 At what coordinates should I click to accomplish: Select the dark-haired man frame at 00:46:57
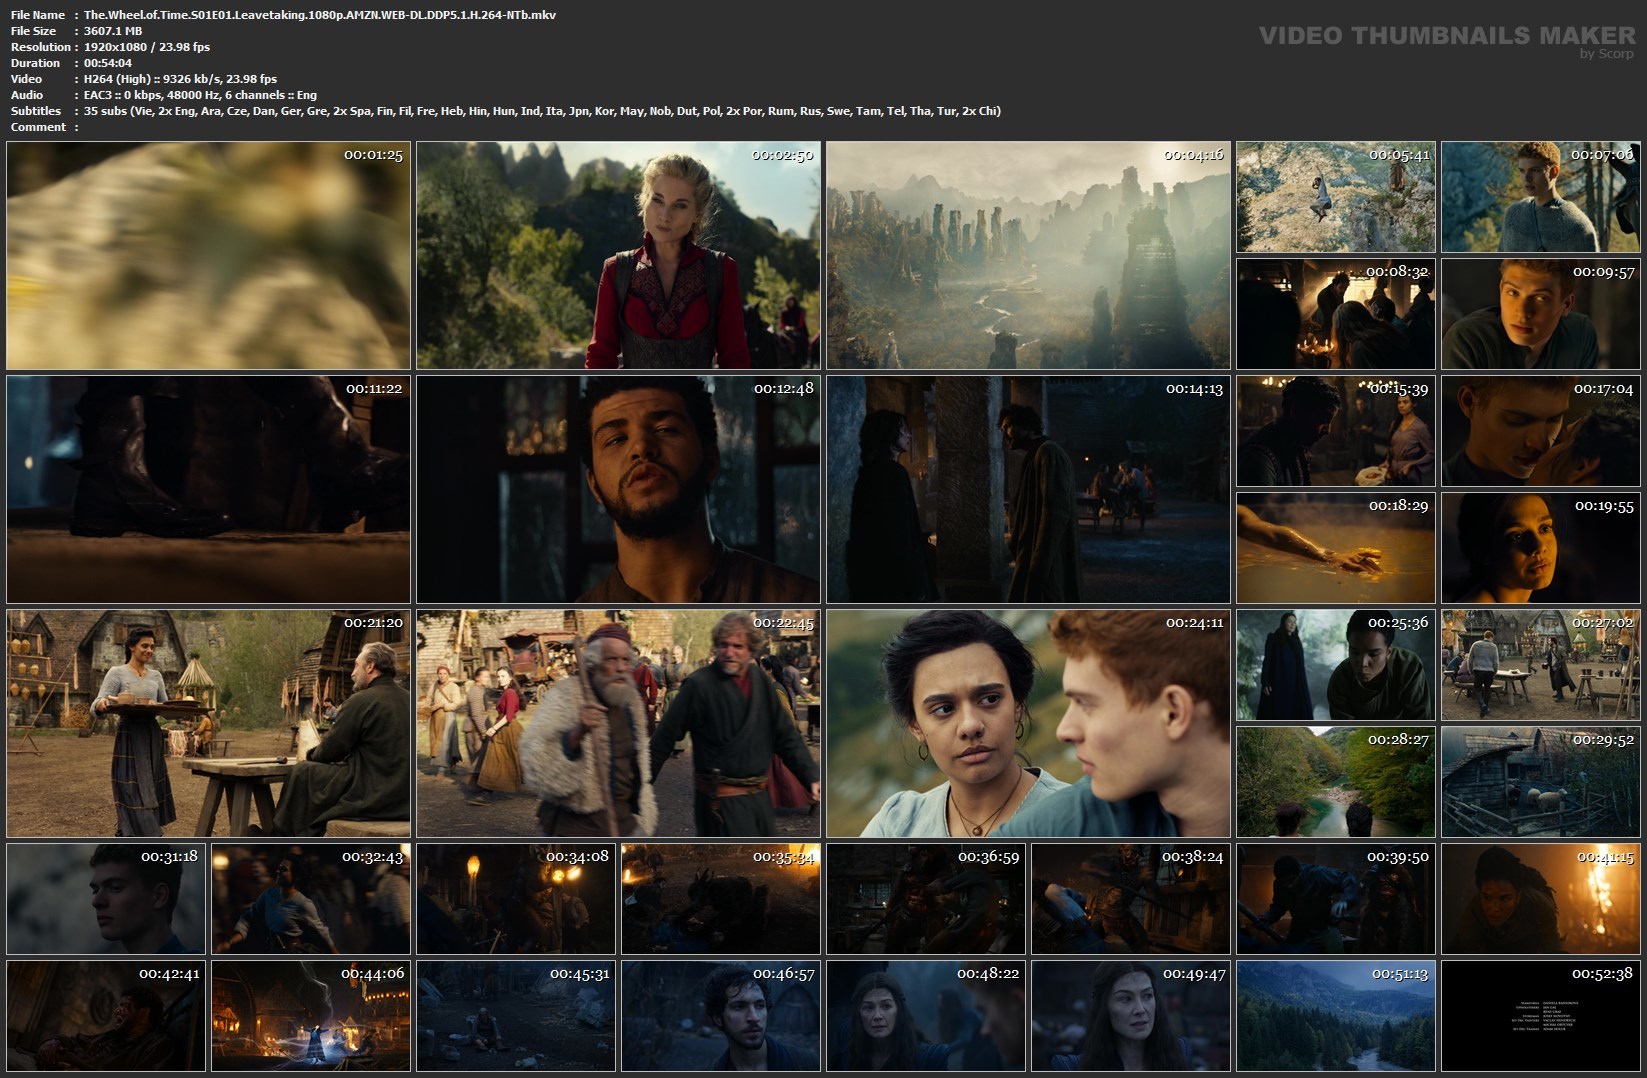click(x=721, y=1016)
